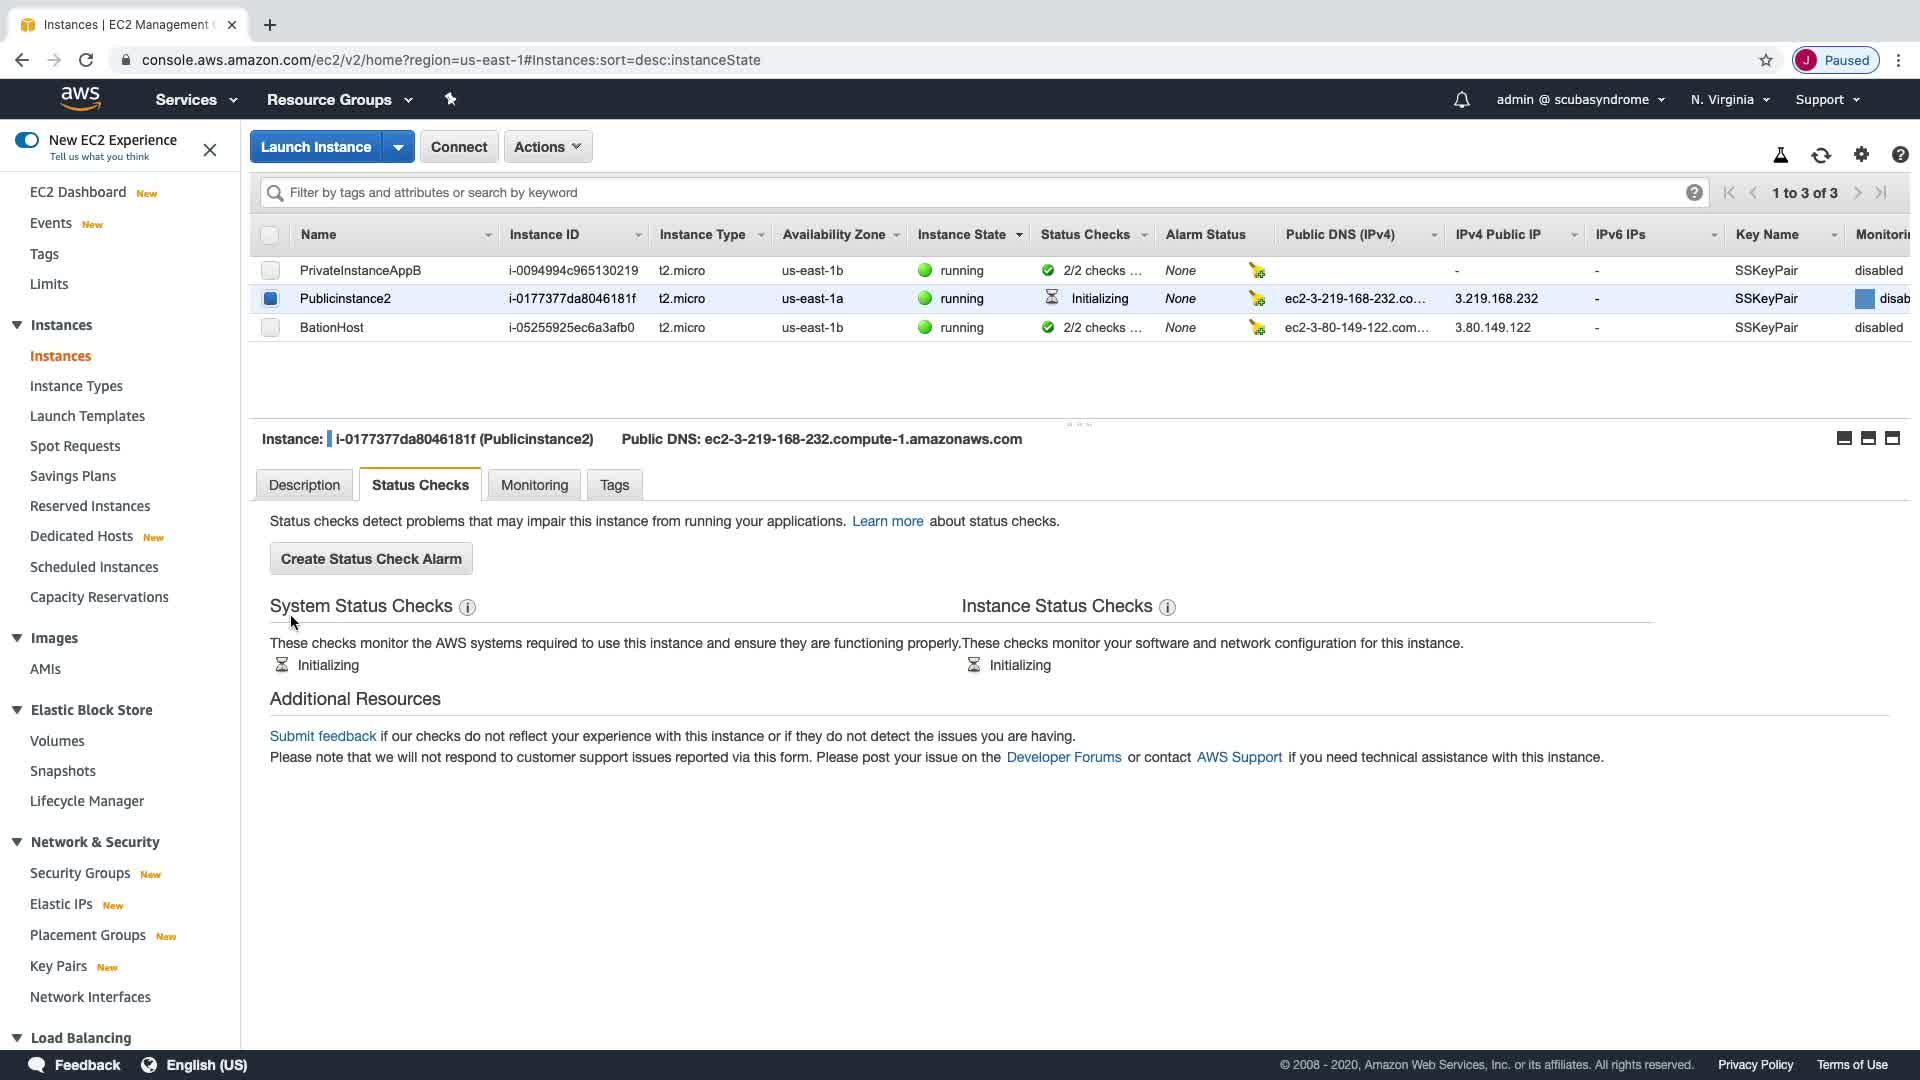The height and width of the screenshot is (1080, 1920).
Task: Click the notifications bell icon
Action: click(x=1462, y=100)
